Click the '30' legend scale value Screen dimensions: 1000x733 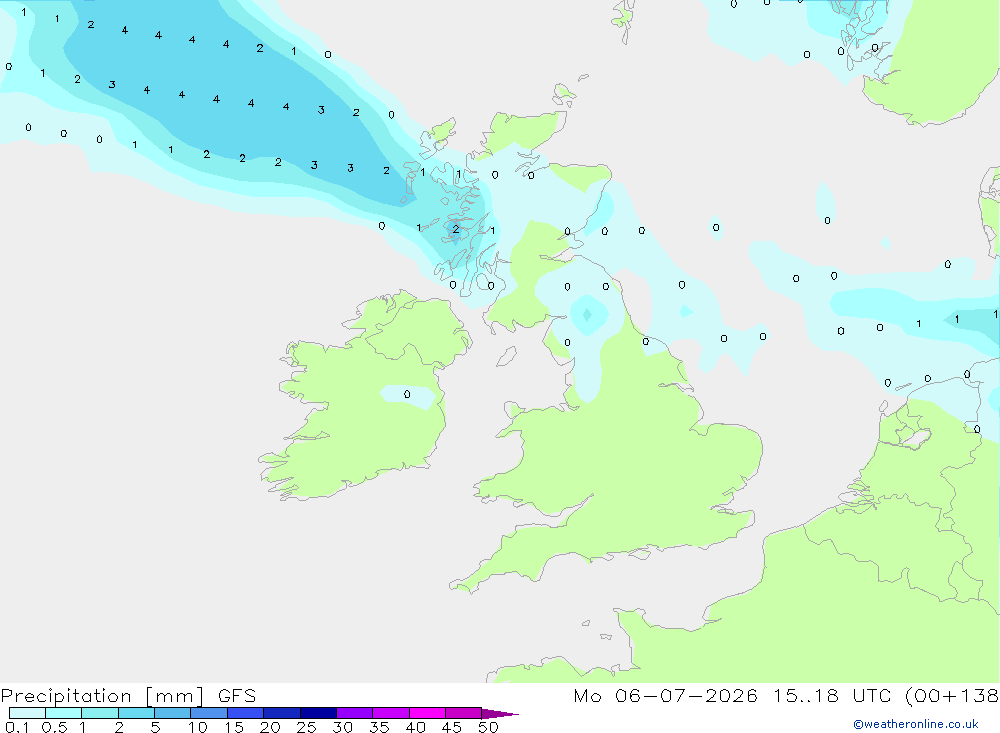pyautogui.click(x=342, y=727)
